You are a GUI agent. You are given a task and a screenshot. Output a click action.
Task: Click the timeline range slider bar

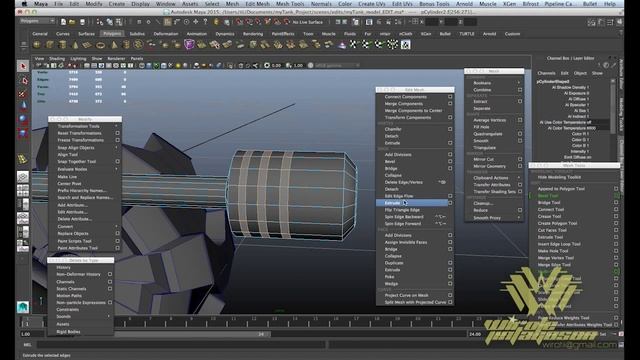pos(192,334)
